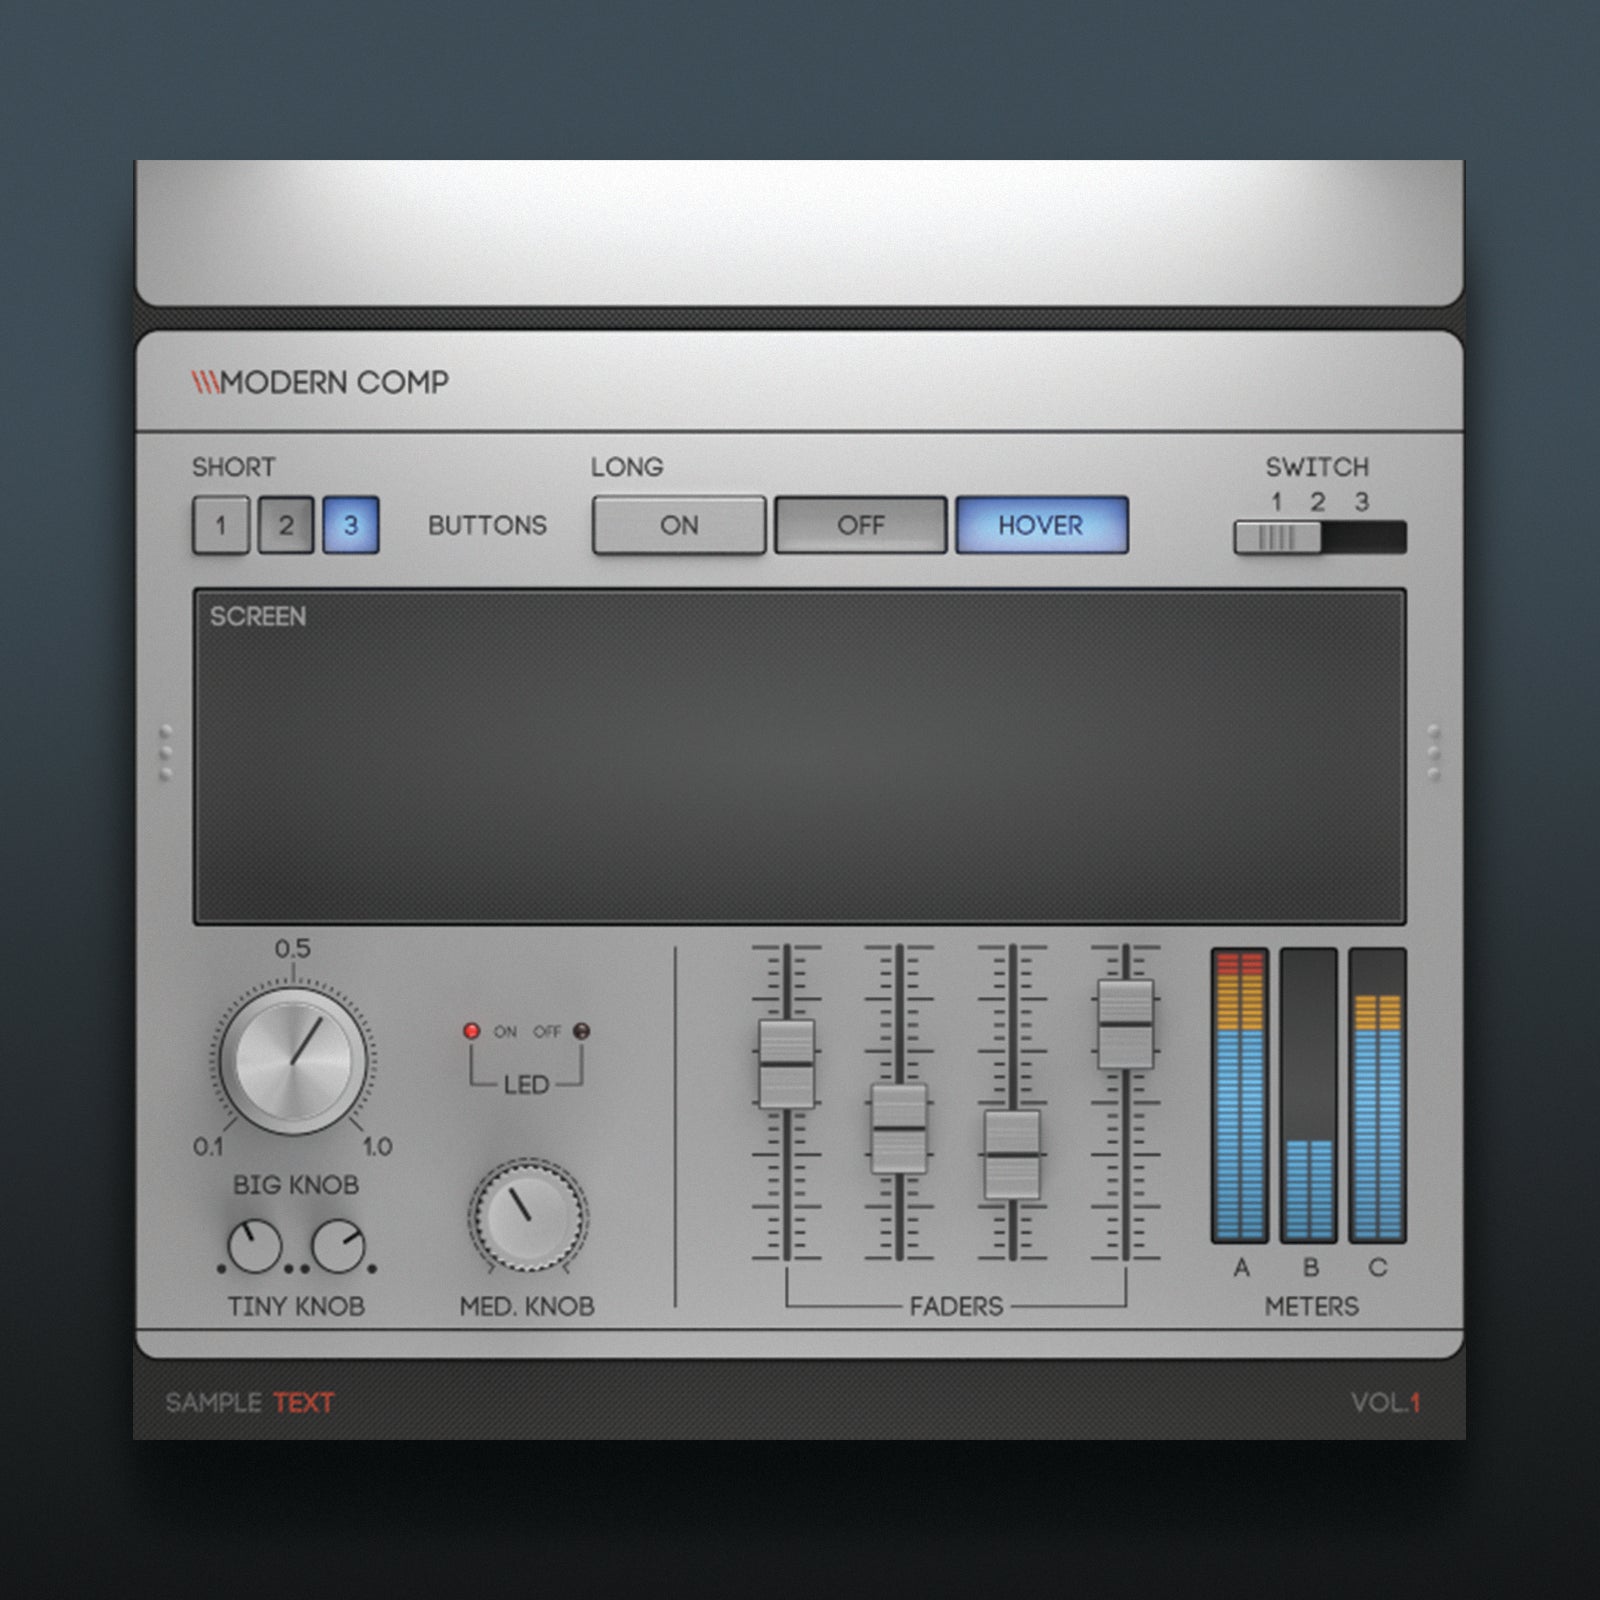
Task: Click the right Tiny Knob
Action: click(x=338, y=1247)
